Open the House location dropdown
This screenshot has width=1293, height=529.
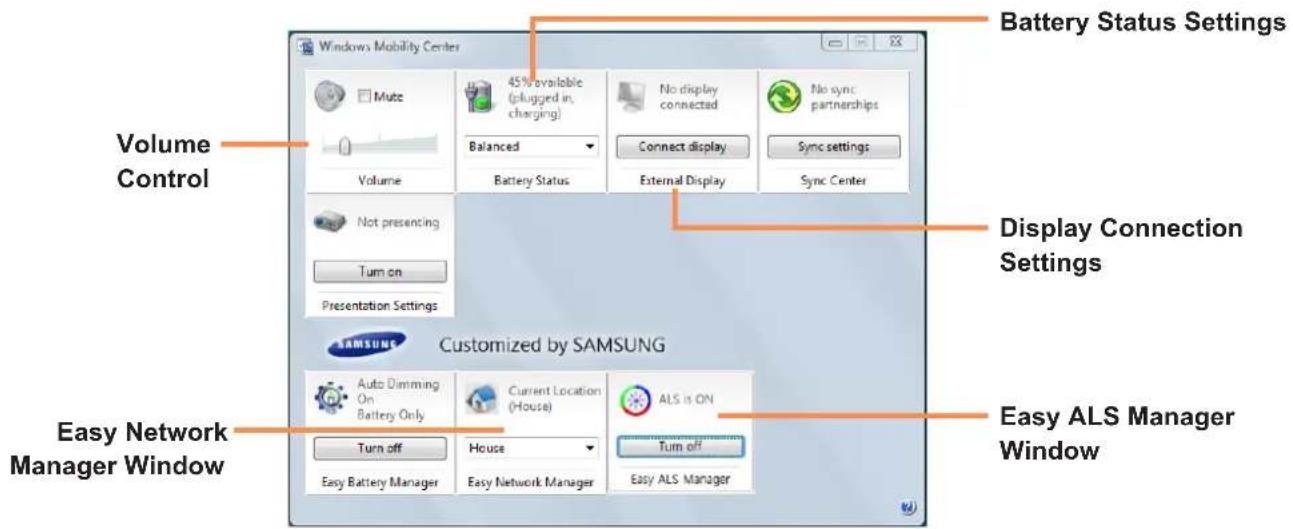click(532, 448)
